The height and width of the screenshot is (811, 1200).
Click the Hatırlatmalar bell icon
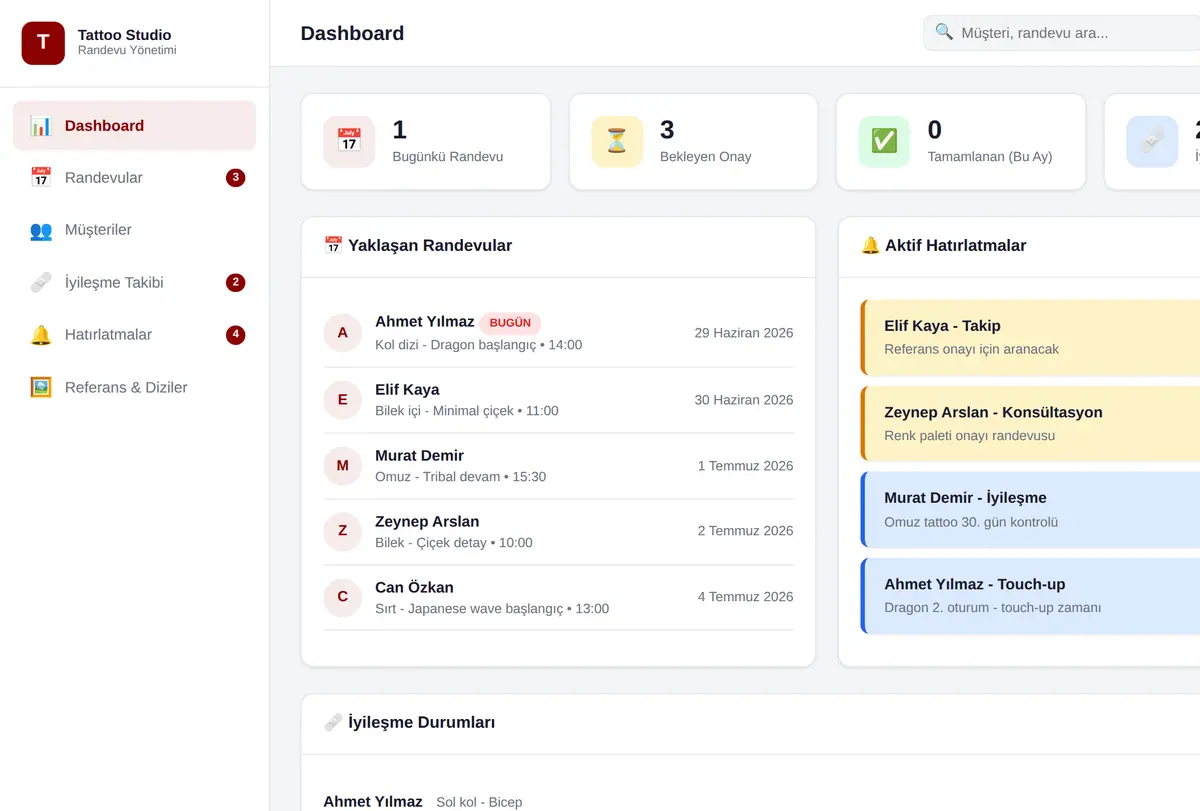[41, 335]
